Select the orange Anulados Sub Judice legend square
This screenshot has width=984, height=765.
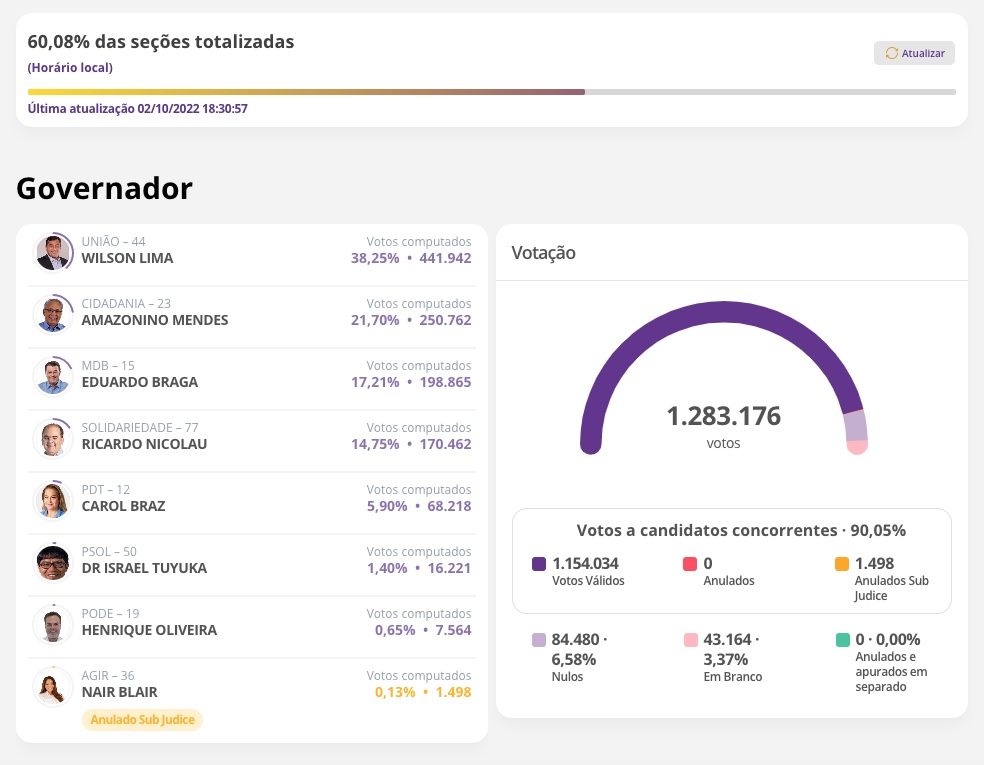pos(841,563)
